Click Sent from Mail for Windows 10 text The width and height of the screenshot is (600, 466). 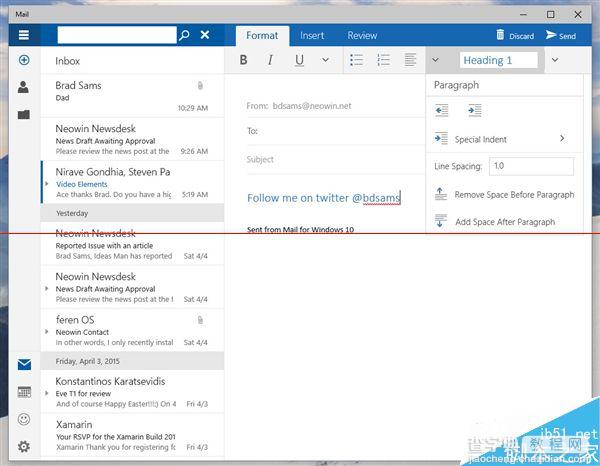pos(300,230)
